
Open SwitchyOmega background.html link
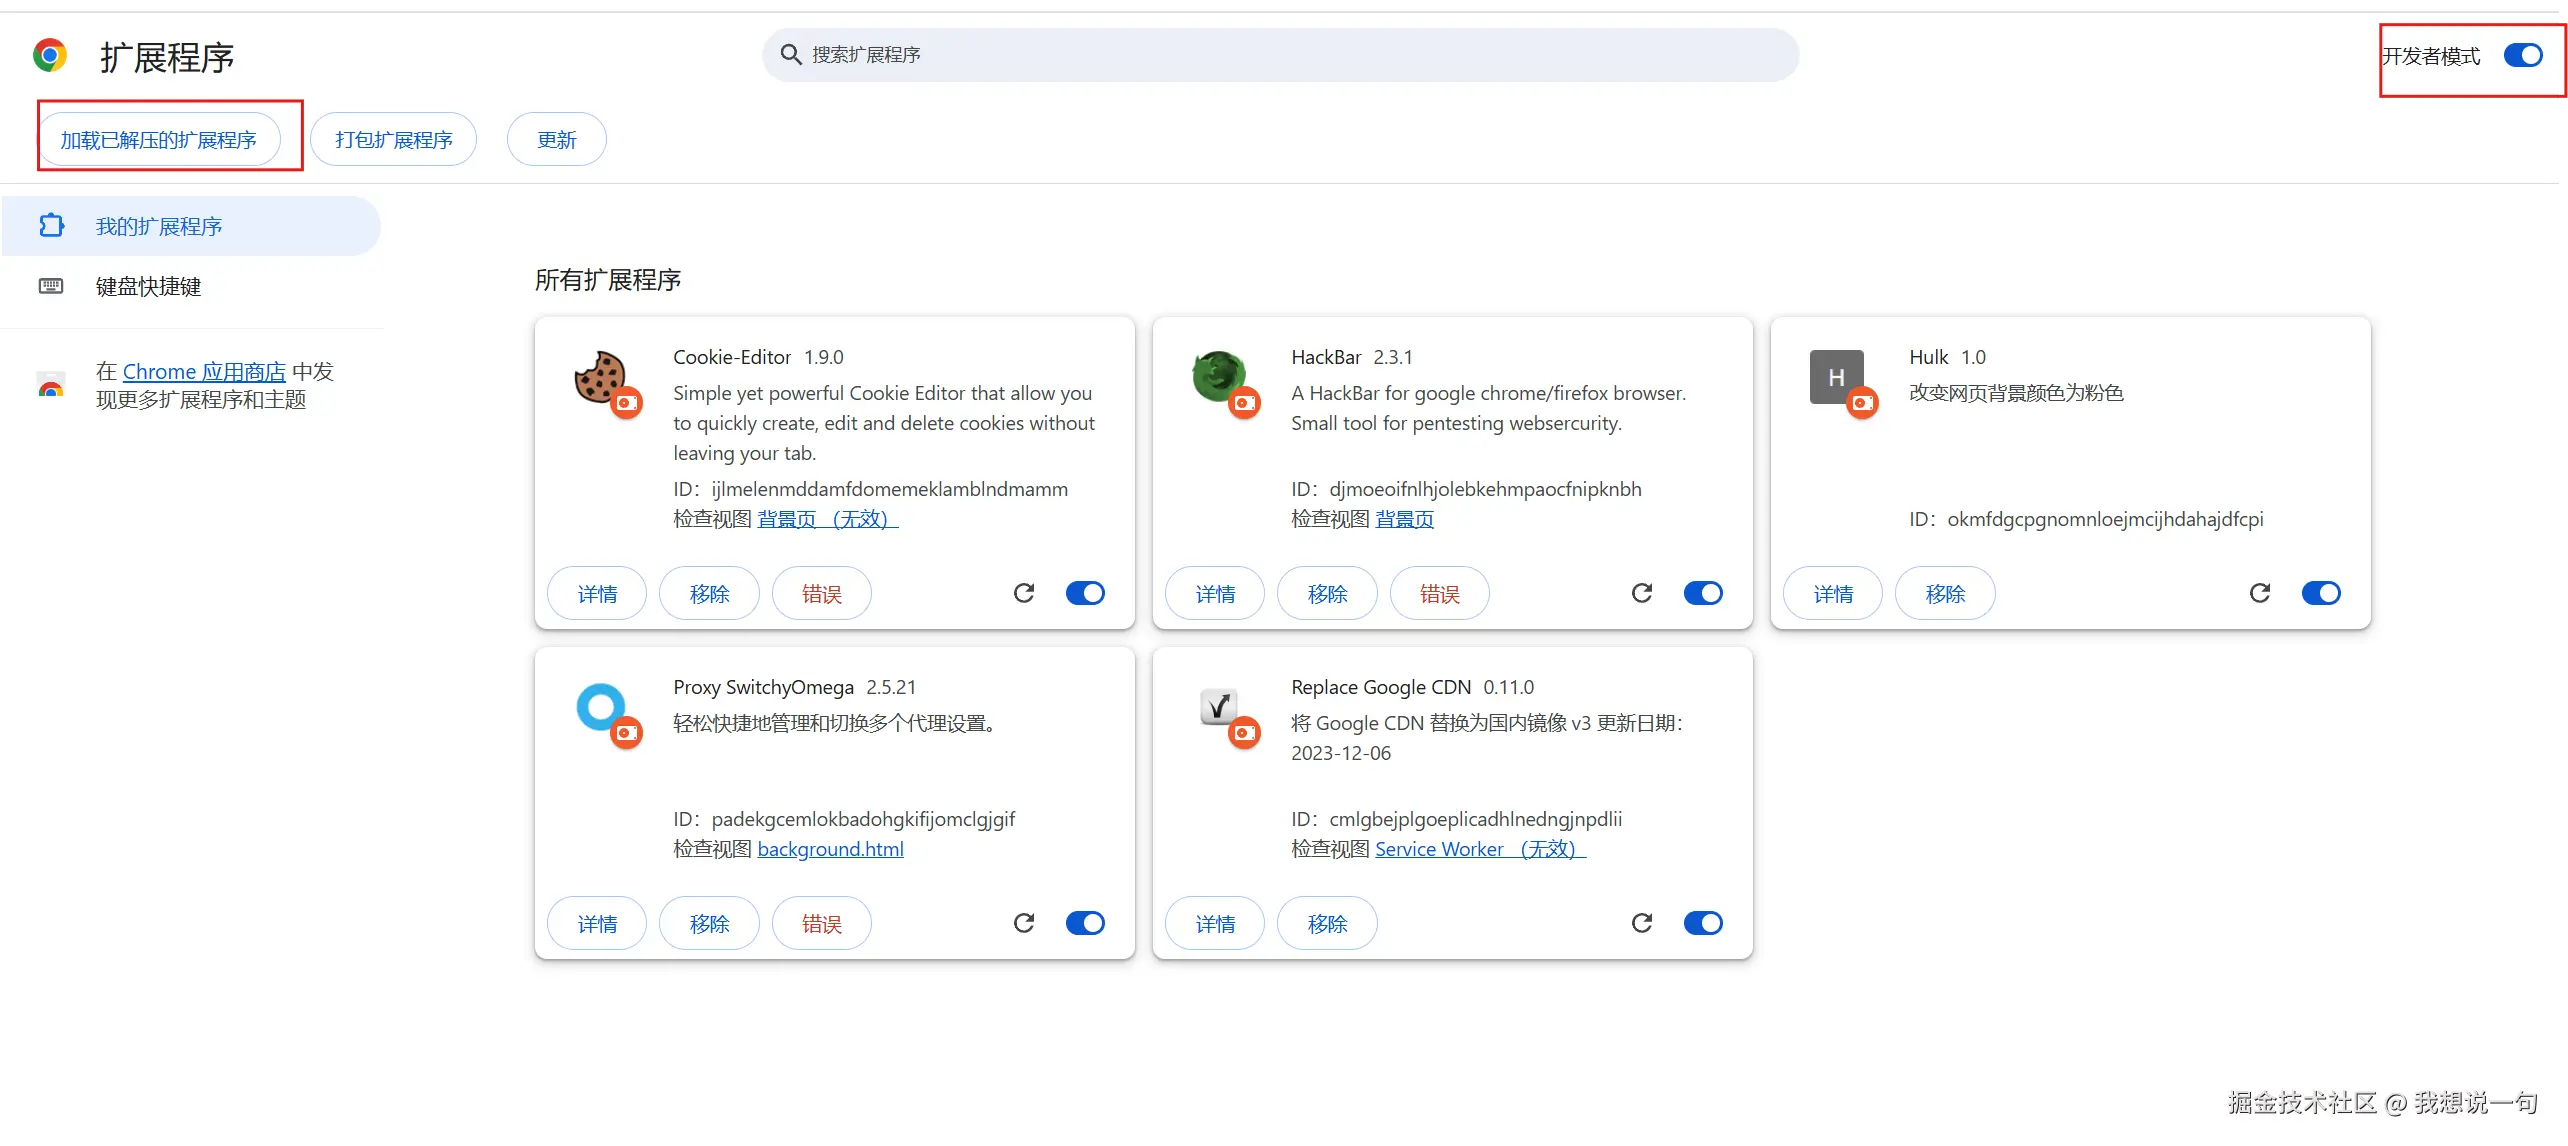click(x=830, y=849)
